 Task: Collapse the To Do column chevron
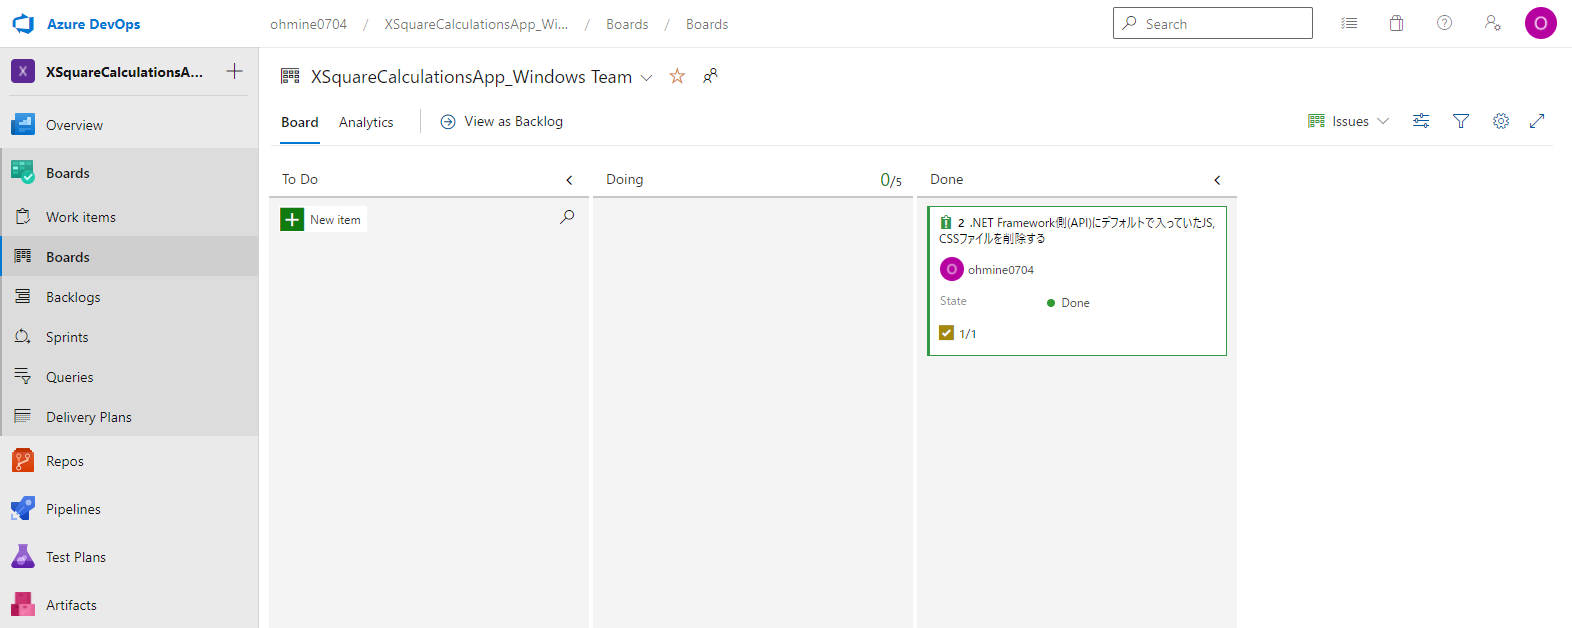570,180
